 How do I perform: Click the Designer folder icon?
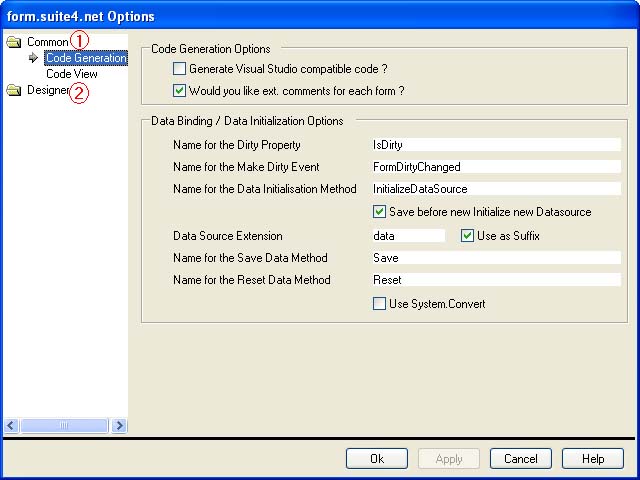pos(14,91)
